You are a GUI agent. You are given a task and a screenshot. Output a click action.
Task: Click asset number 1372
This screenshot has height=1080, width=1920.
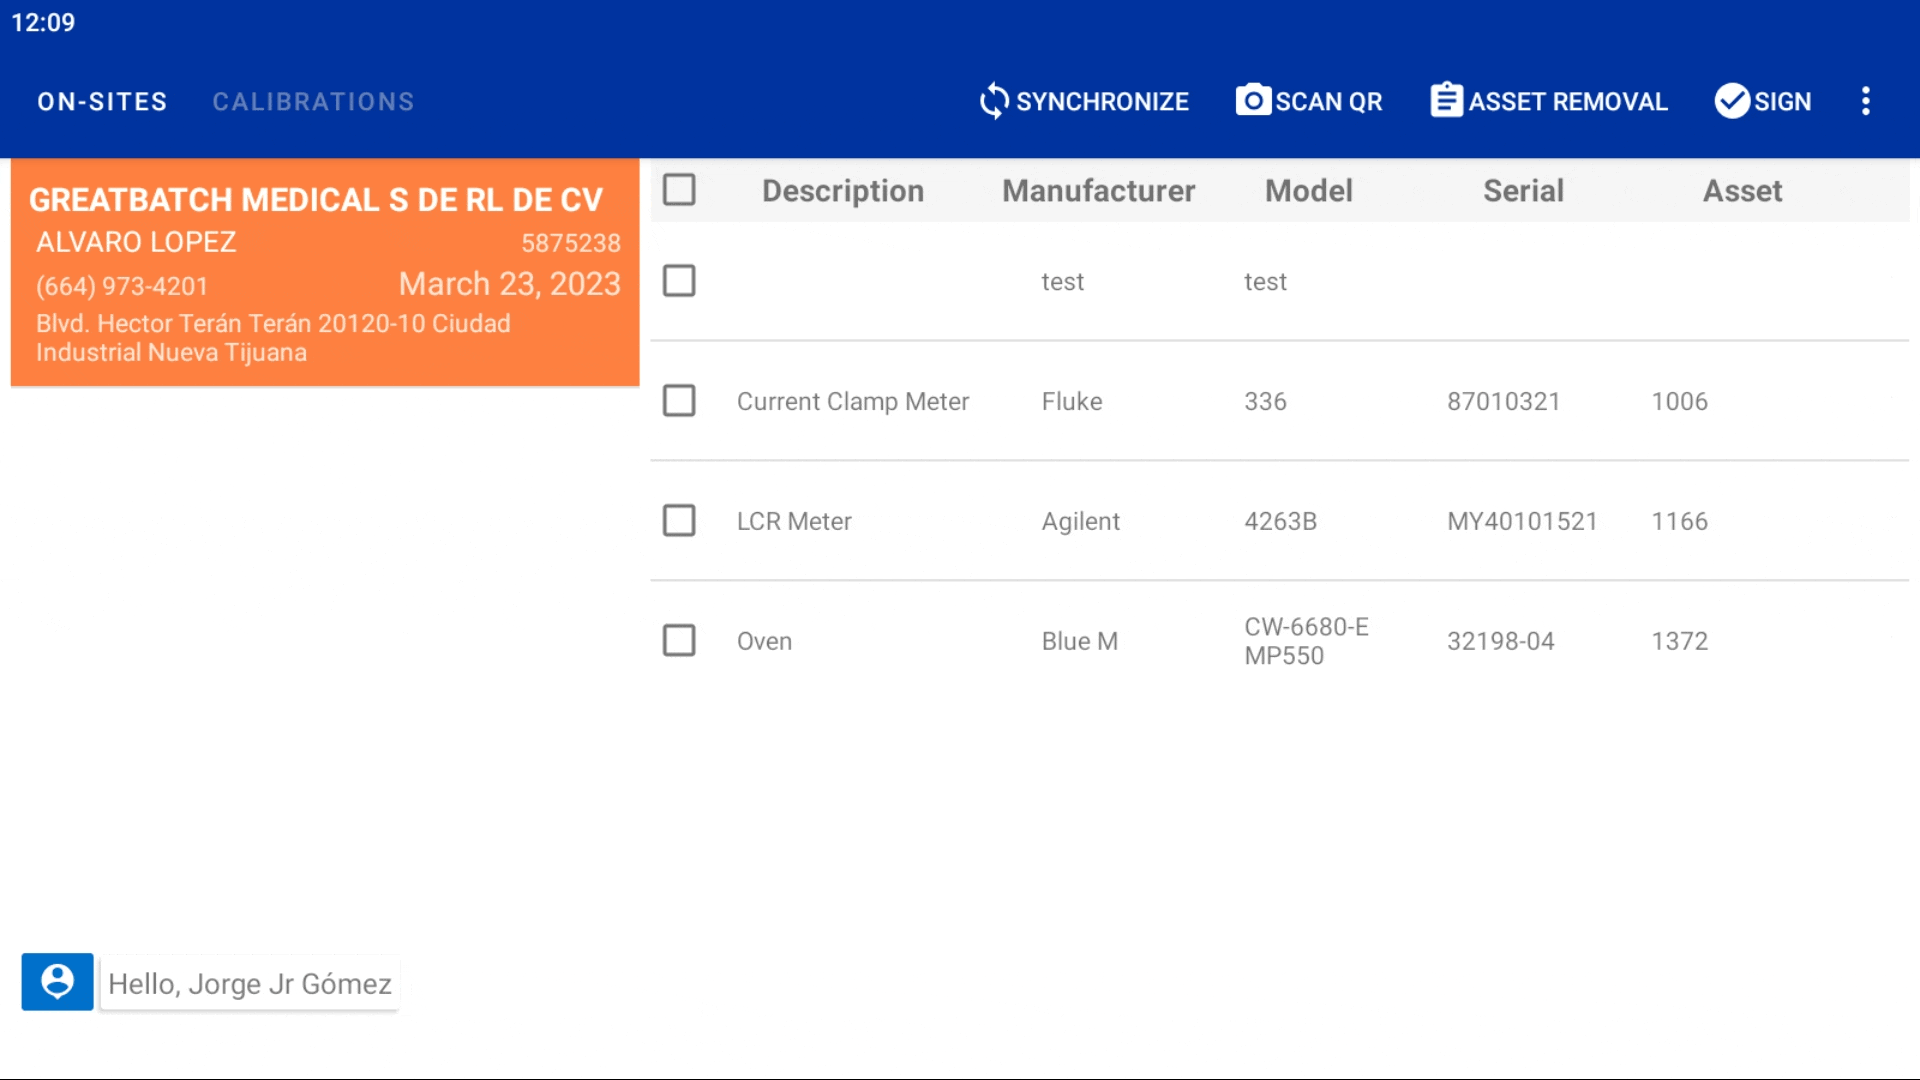coord(1680,642)
